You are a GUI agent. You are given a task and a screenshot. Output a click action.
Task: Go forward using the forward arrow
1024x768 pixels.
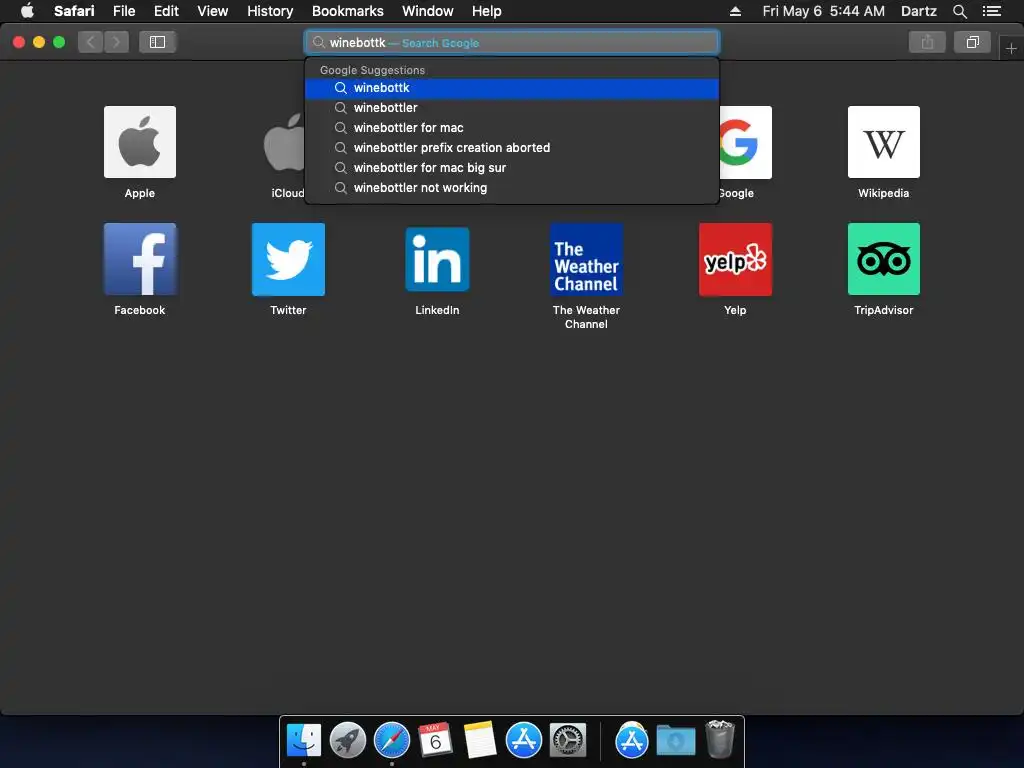pos(116,42)
